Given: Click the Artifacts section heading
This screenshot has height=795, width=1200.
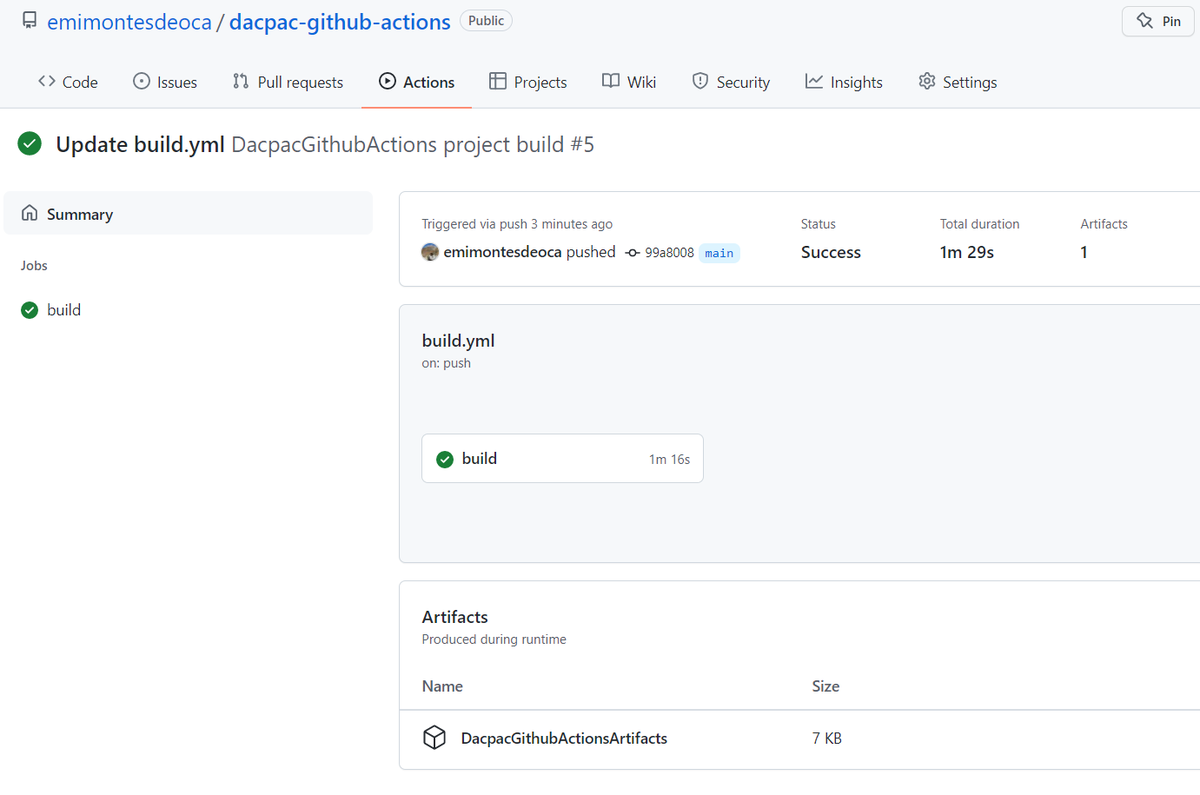Looking at the screenshot, I should 455,617.
